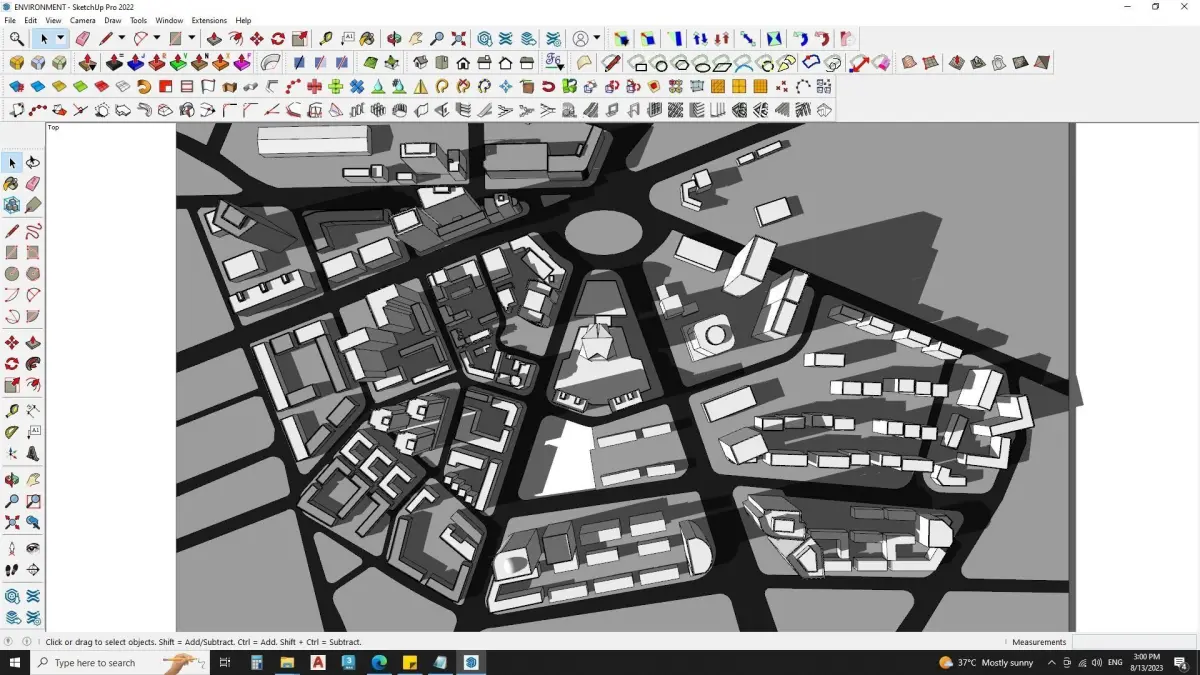
Task: Open the user account dropdown arrow
Action: pyautogui.click(x=597, y=39)
